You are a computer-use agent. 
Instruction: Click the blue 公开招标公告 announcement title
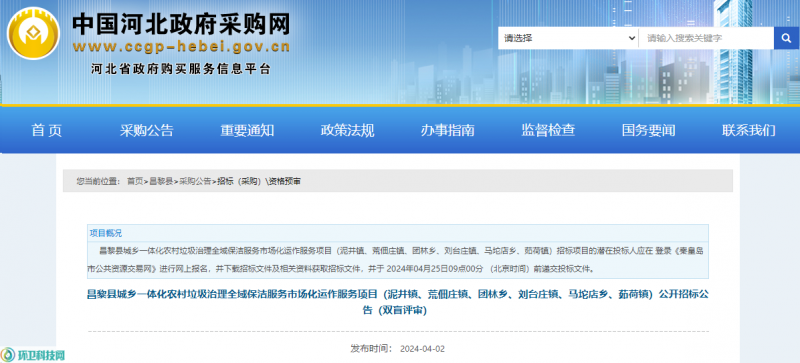point(398,302)
